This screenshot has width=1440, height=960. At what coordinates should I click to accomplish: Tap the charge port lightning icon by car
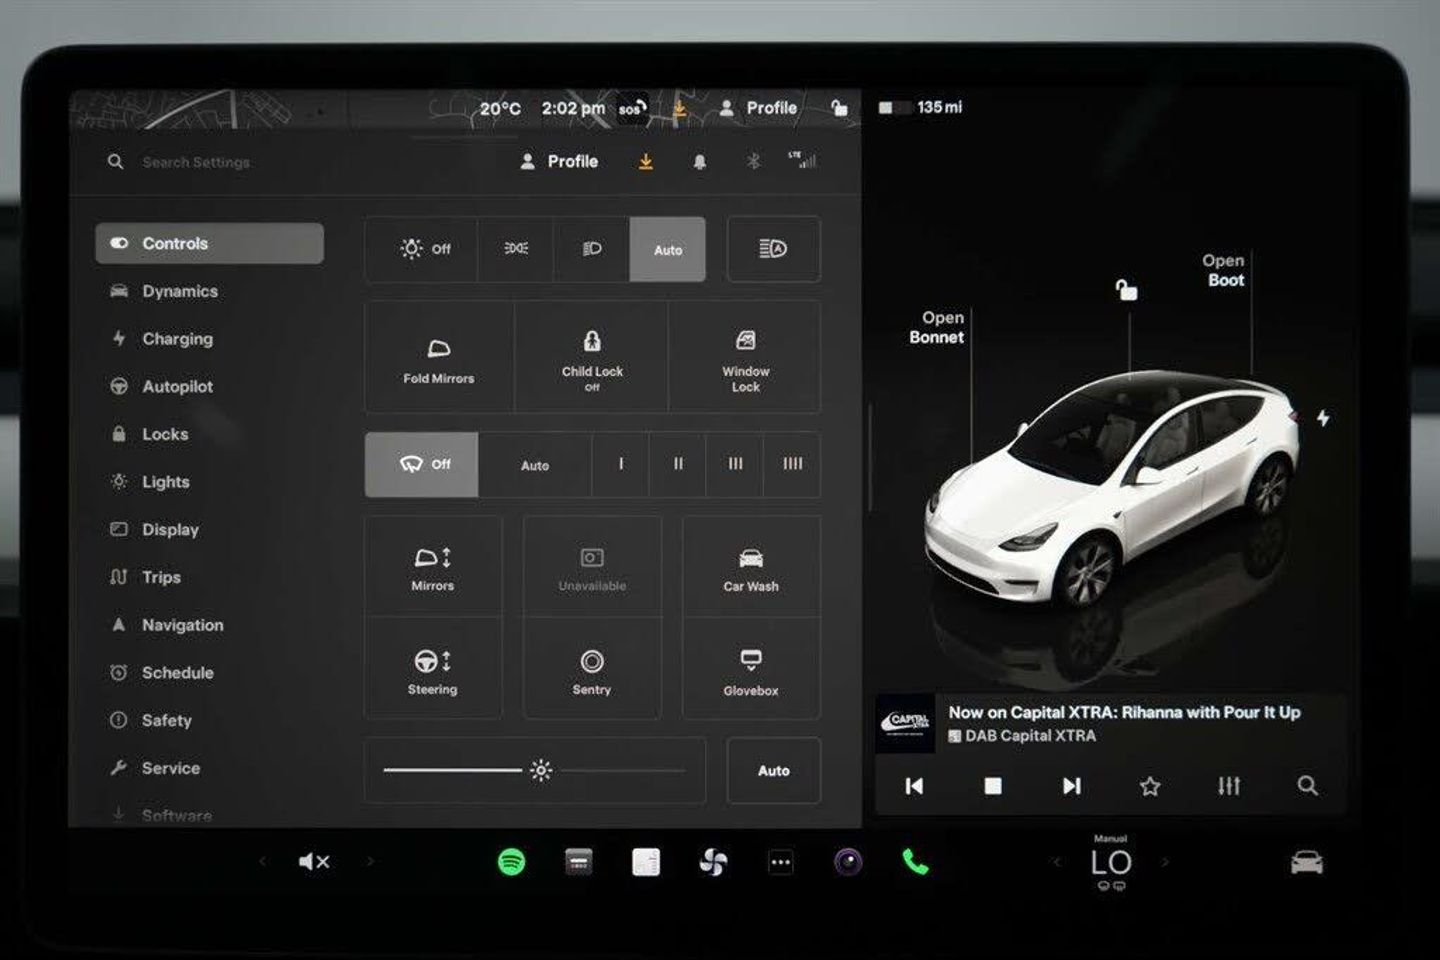point(1323,418)
